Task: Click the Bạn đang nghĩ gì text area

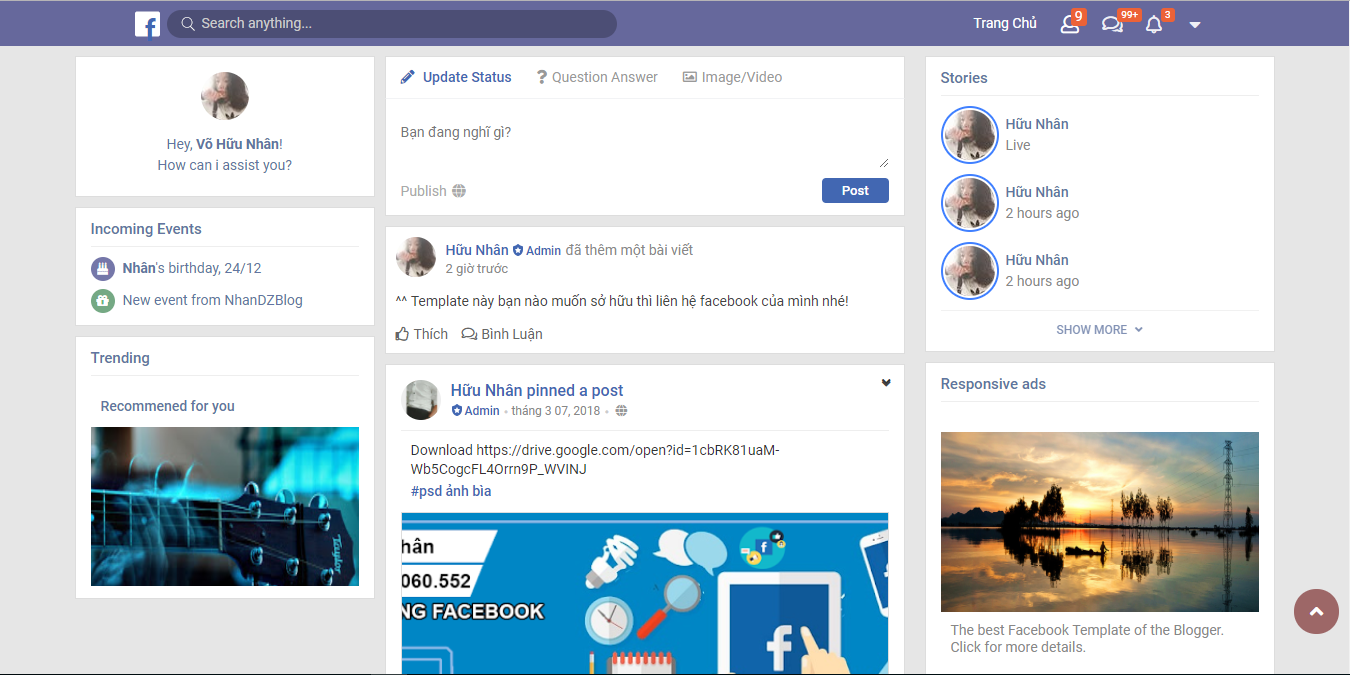Action: click(x=644, y=142)
